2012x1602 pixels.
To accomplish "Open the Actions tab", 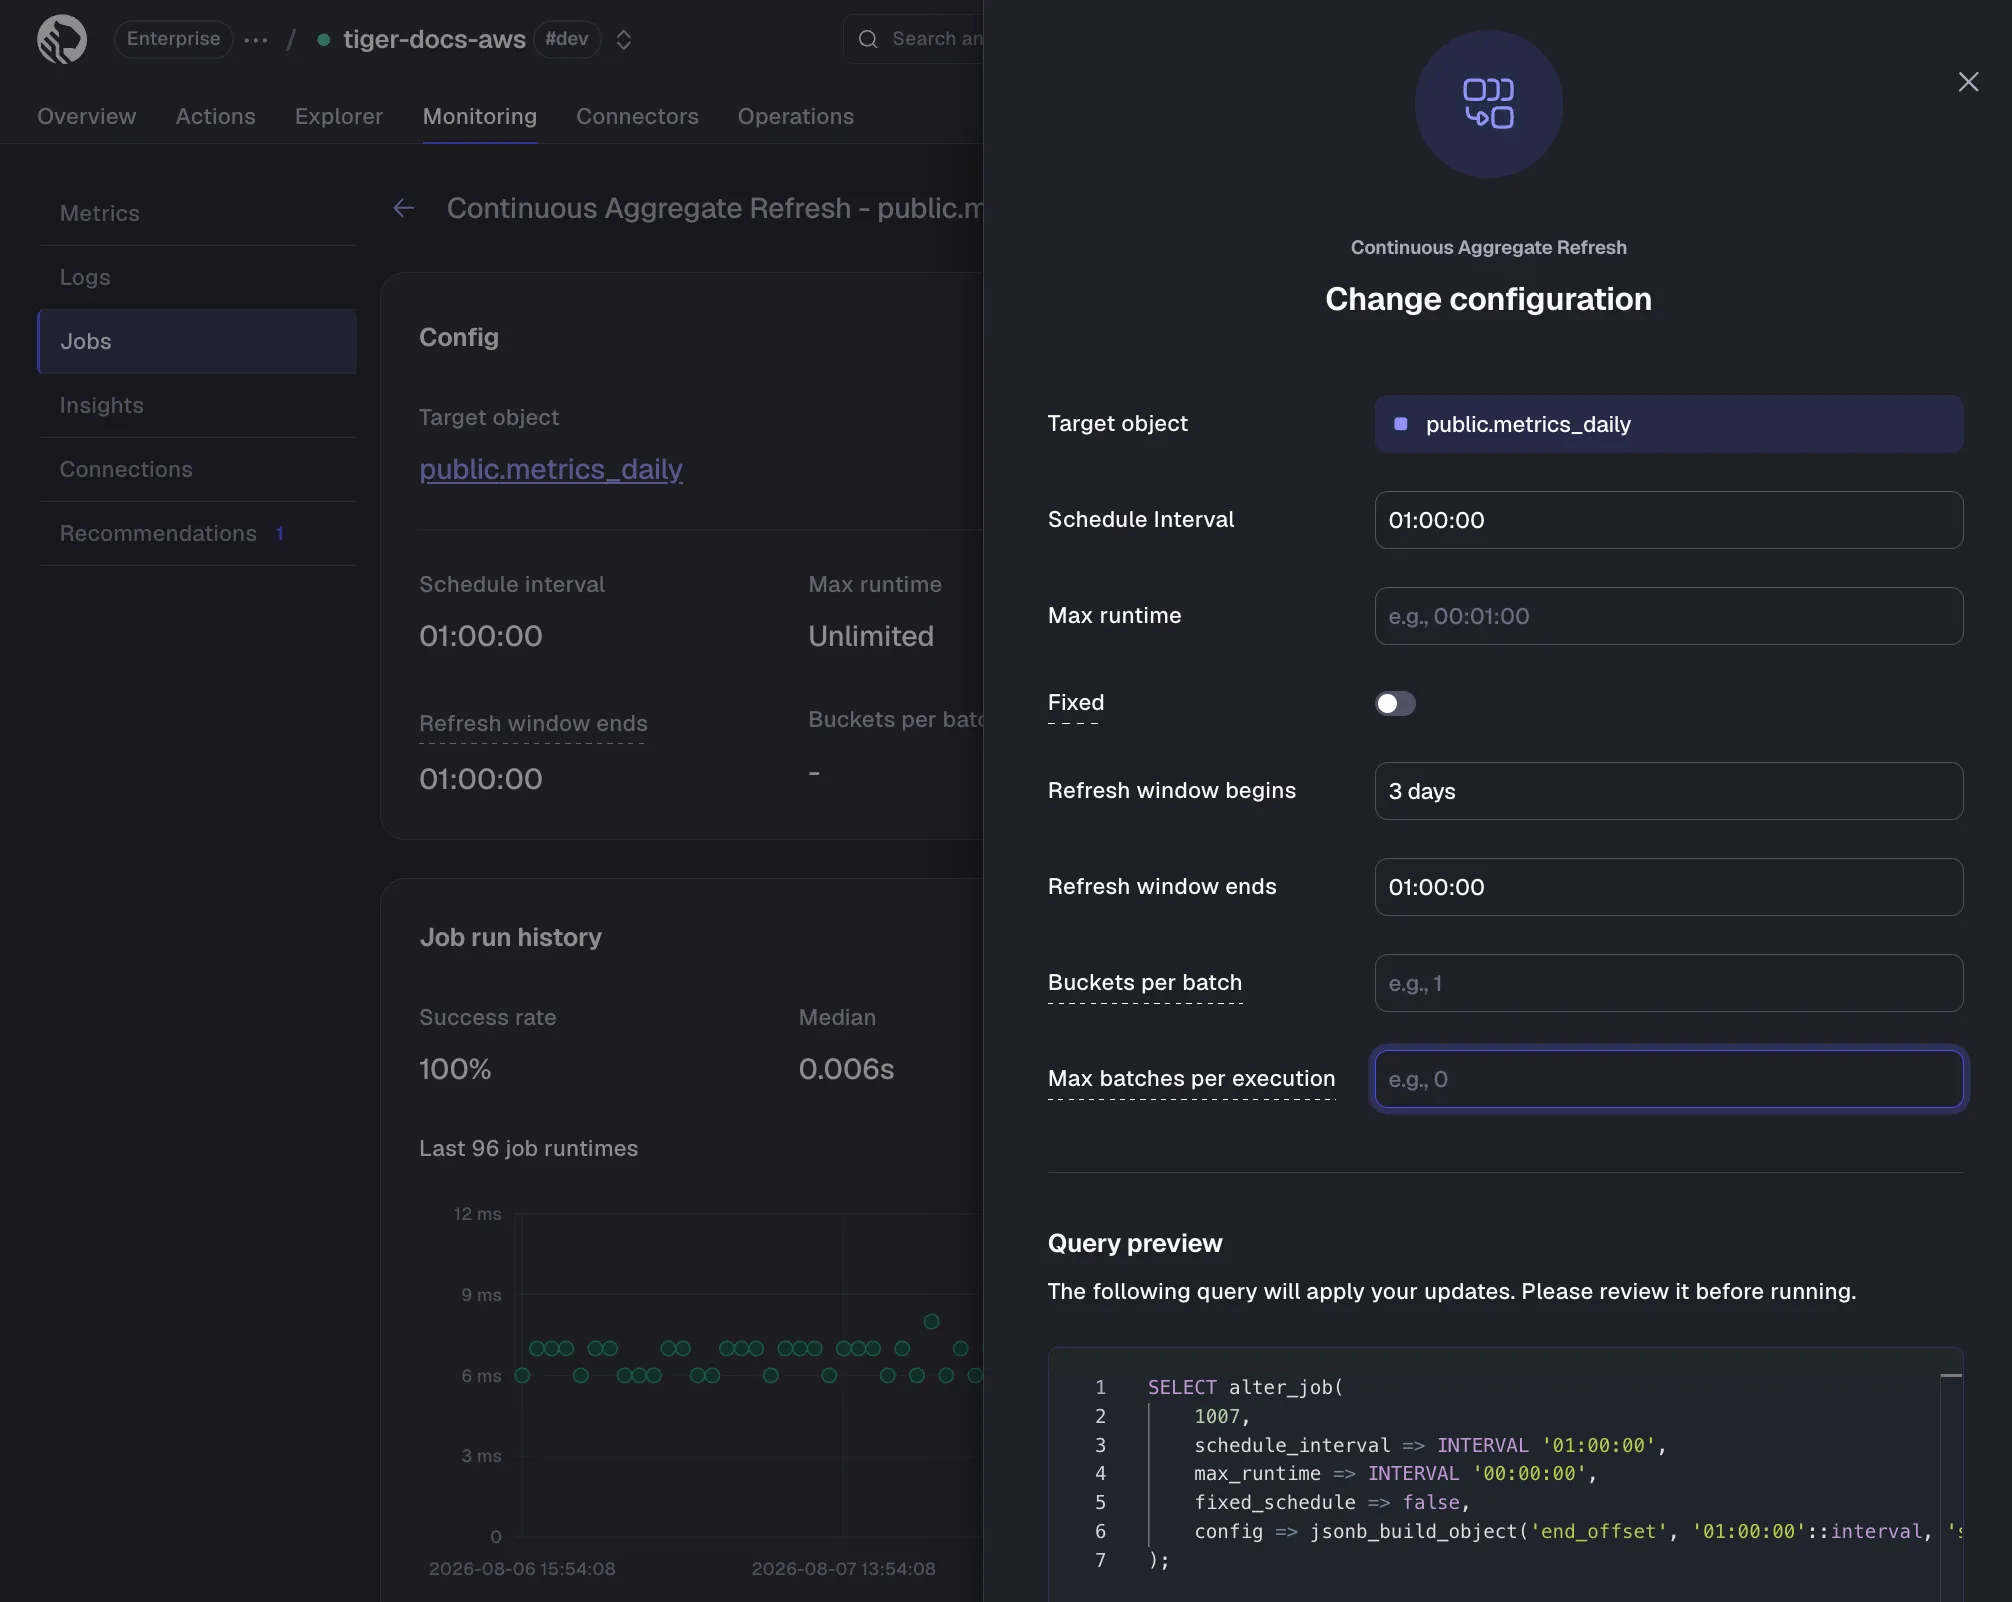I will pyautogui.click(x=216, y=116).
